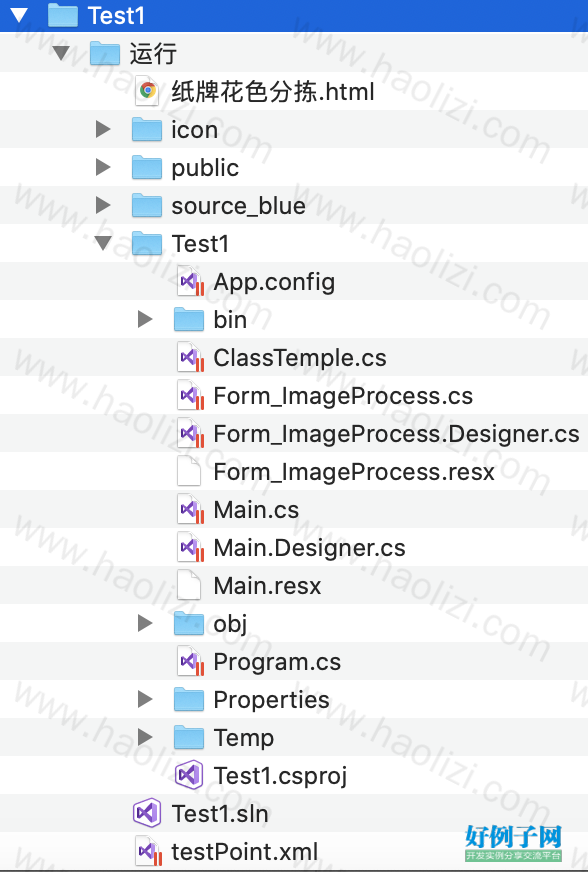Click the icon next to Program.cs
This screenshot has width=588, height=872.
point(190,661)
